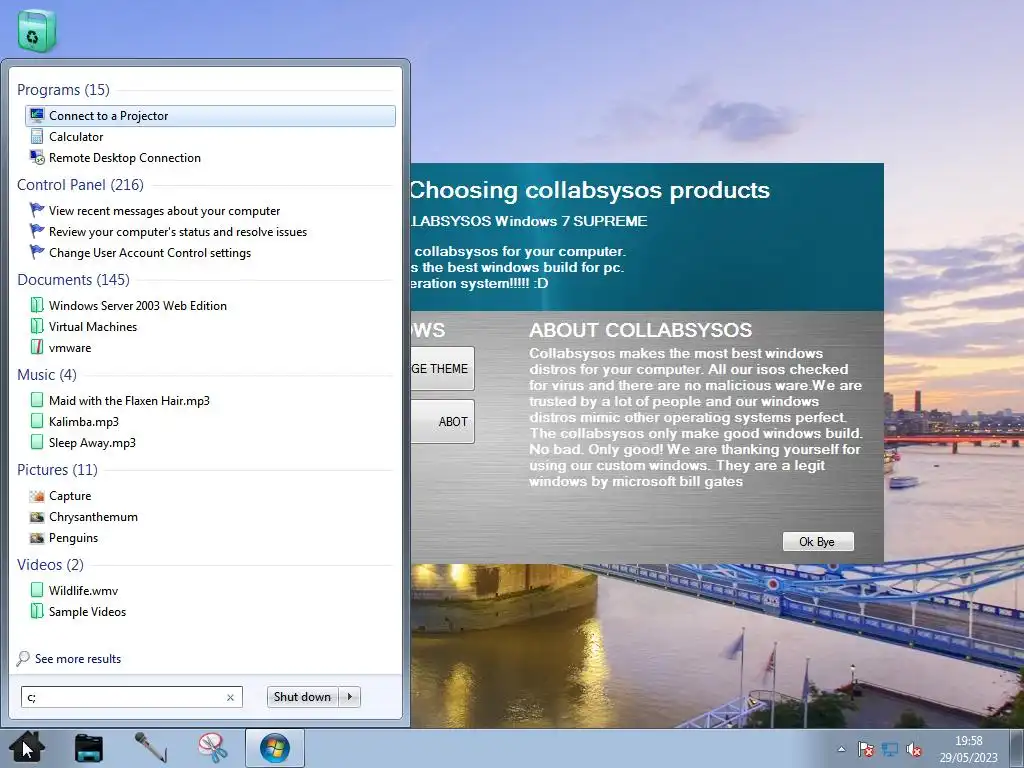Click file icon of Maid with the Flaxen Hair.mp3
This screenshot has width=1024, height=768.
click(37, 400)
